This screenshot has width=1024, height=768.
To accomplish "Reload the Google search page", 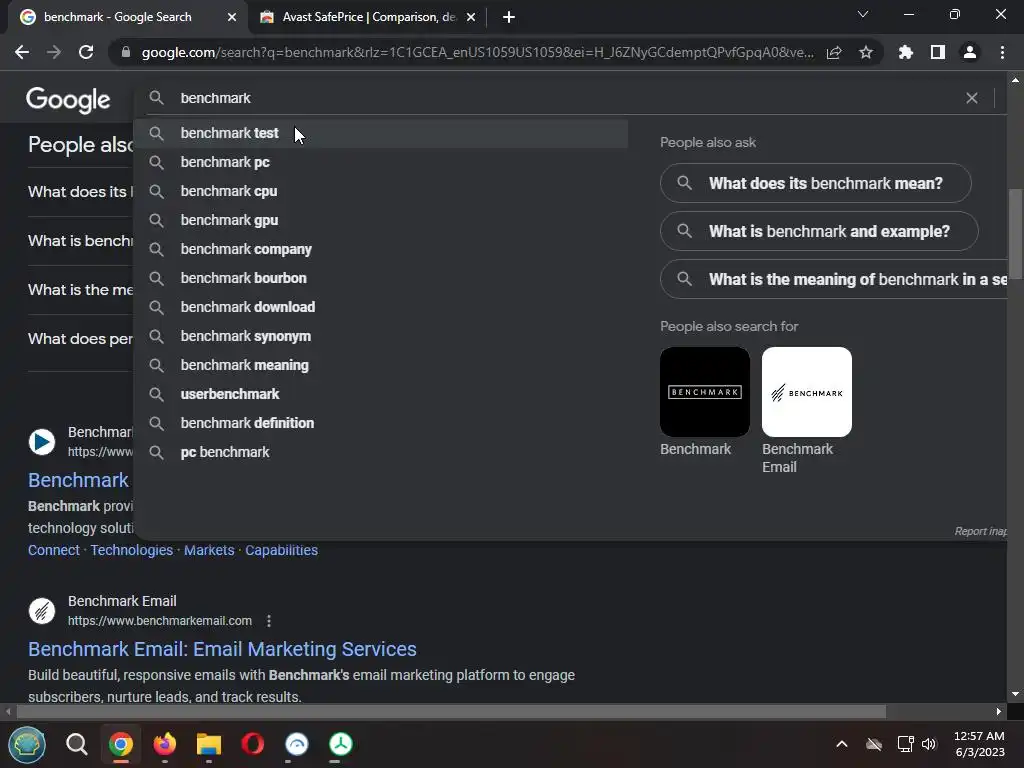I will (x=86, y=52).
